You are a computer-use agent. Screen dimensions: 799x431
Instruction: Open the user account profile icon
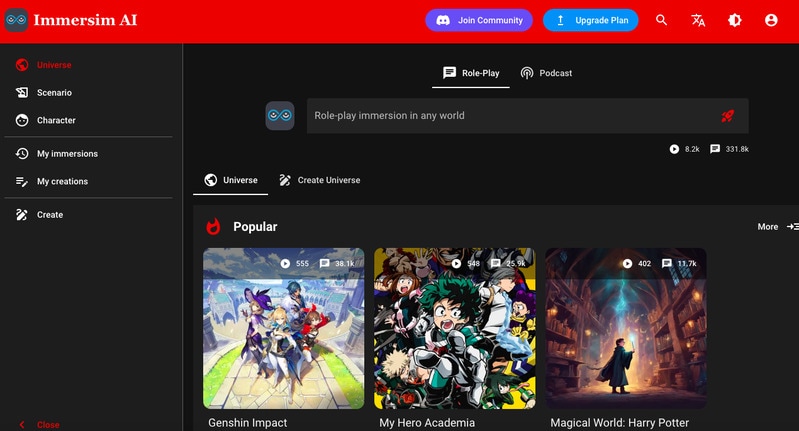coord(771,20)
